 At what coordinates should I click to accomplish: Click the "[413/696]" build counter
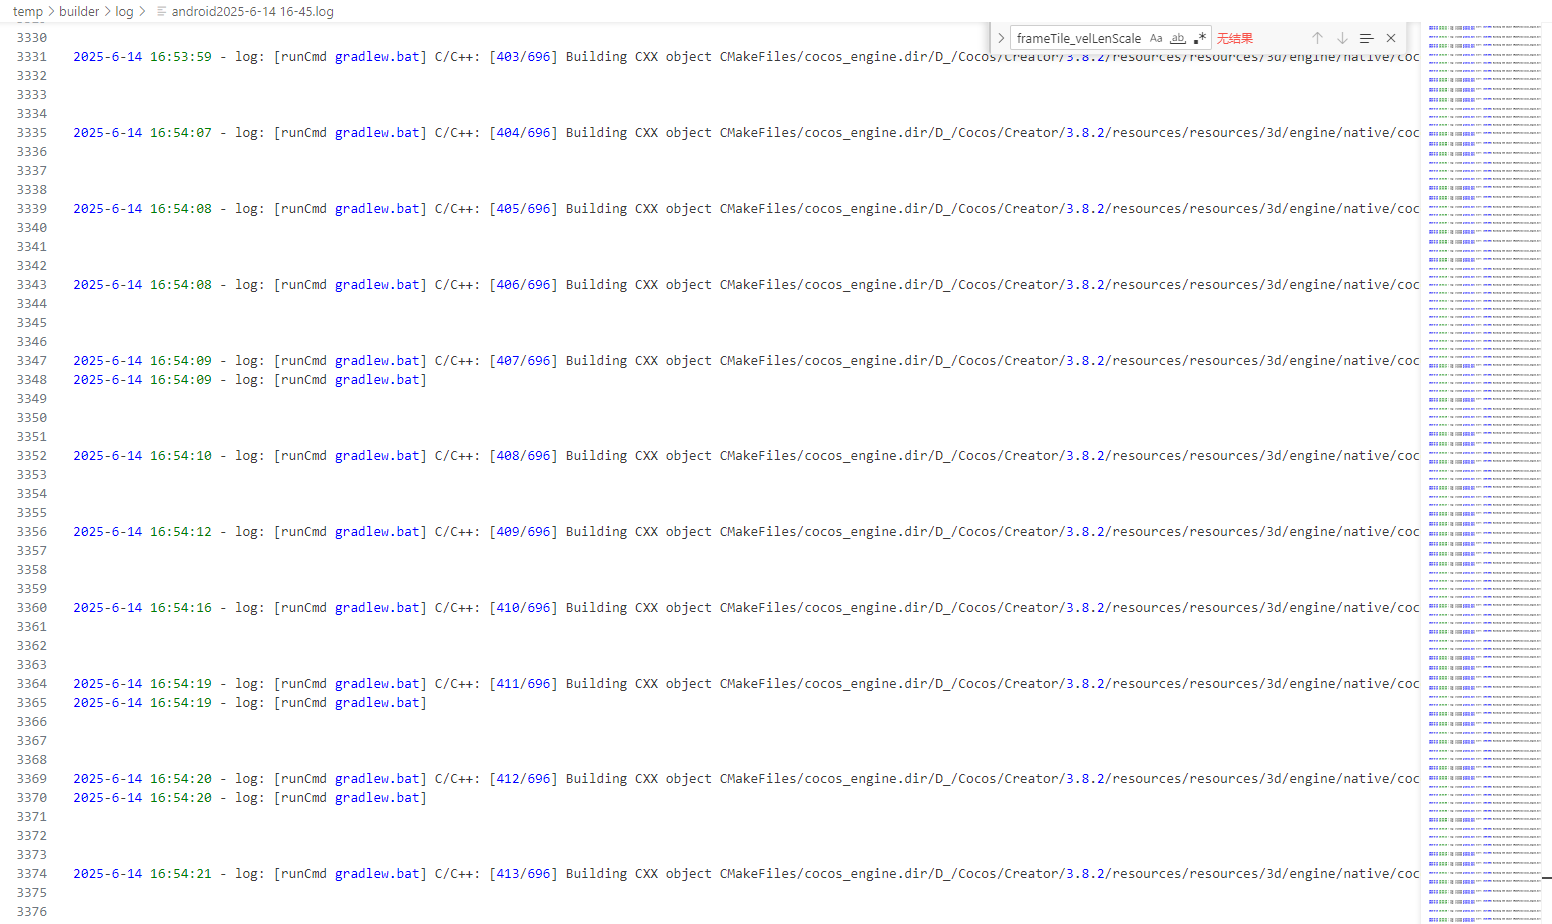524,874
